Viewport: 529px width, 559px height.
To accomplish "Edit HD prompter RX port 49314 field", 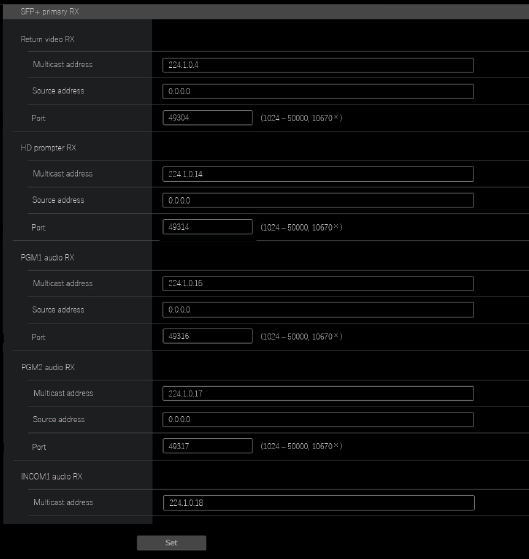I will (x=207, y=227).
